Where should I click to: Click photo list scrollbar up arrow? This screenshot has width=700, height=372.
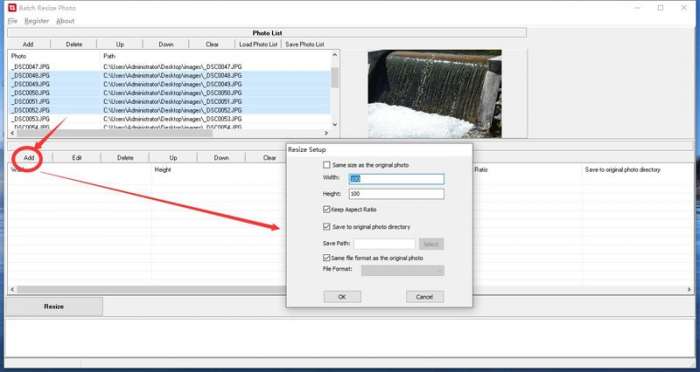point(335,54)
